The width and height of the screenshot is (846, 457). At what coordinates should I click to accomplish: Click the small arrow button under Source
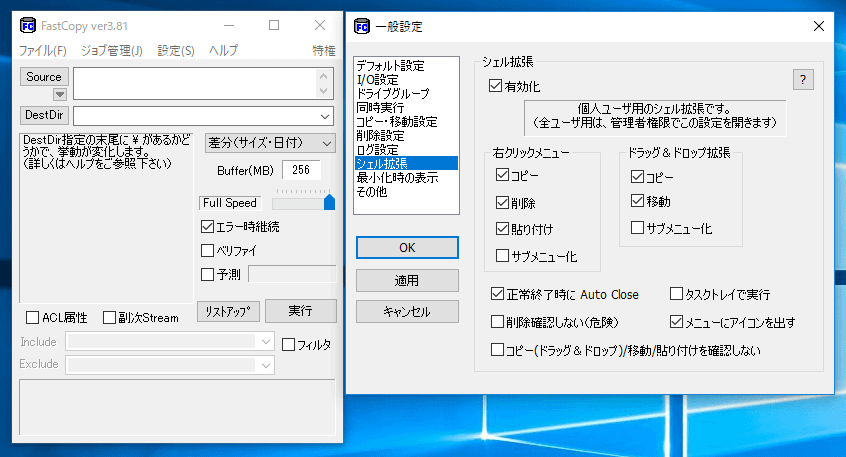click(x=59, y=94)
